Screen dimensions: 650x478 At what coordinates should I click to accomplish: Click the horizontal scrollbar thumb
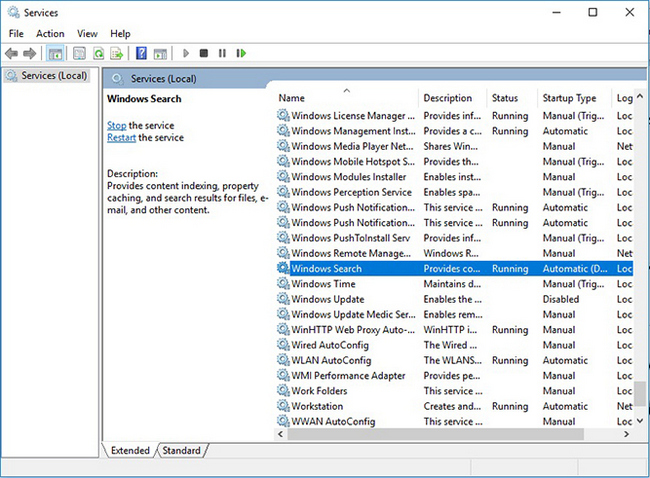click(436, 434)
